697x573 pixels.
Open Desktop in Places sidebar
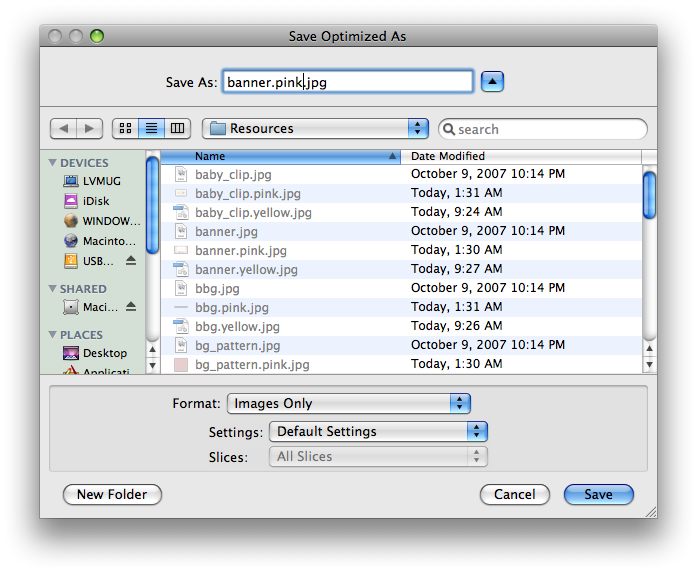[x=104, y=353]
